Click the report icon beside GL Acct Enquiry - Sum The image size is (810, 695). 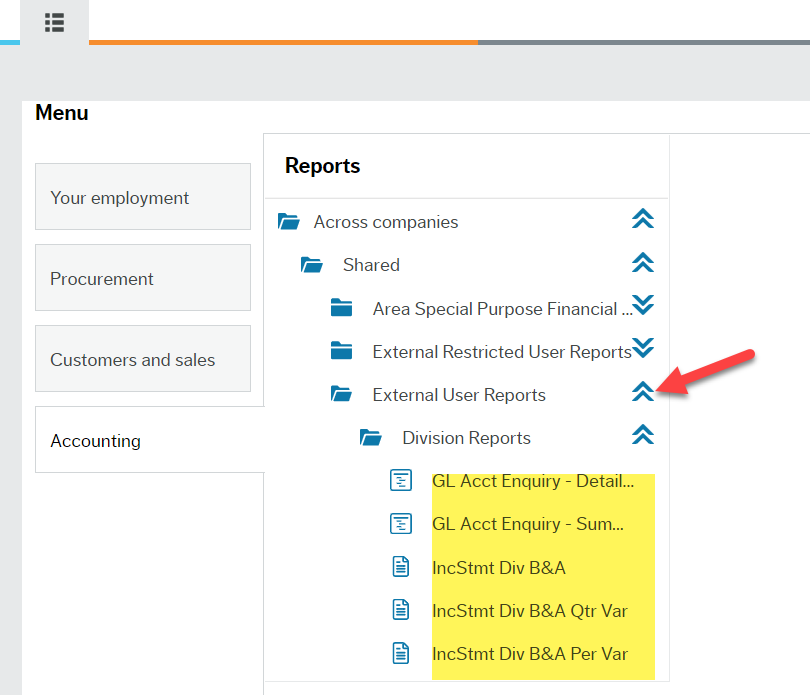[x=401, y=523]
